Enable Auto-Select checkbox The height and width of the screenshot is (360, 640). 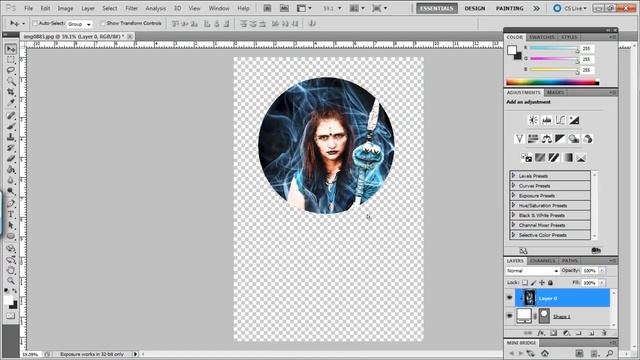35,23
